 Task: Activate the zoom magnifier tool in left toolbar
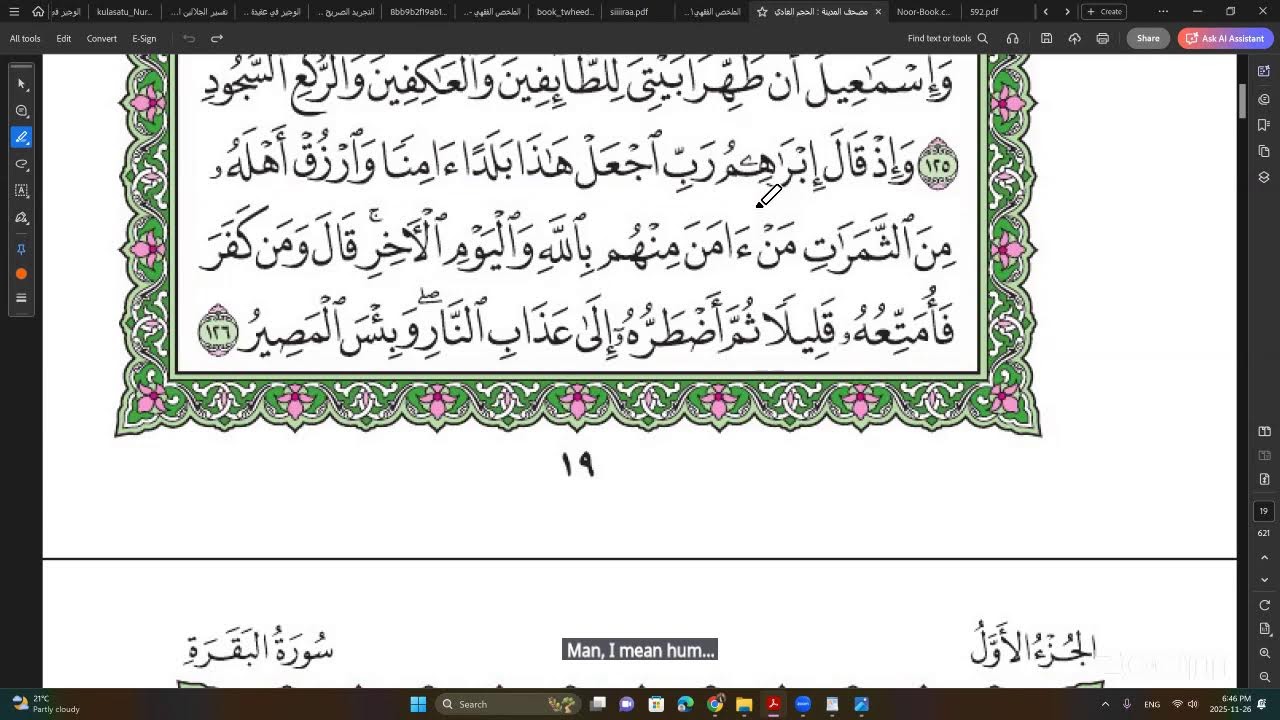tap(21, 111)
